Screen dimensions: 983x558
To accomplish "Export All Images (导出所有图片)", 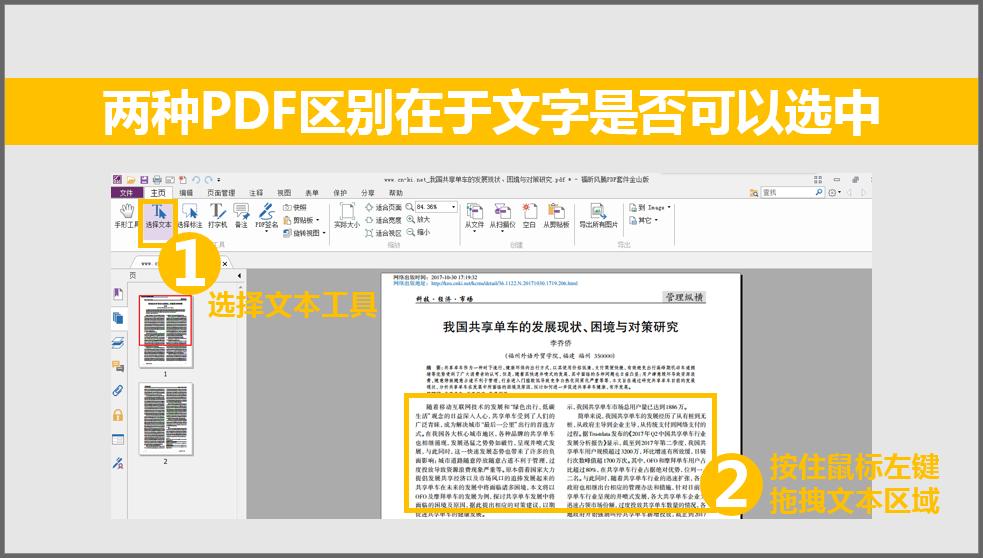I will tap(598, 215).
